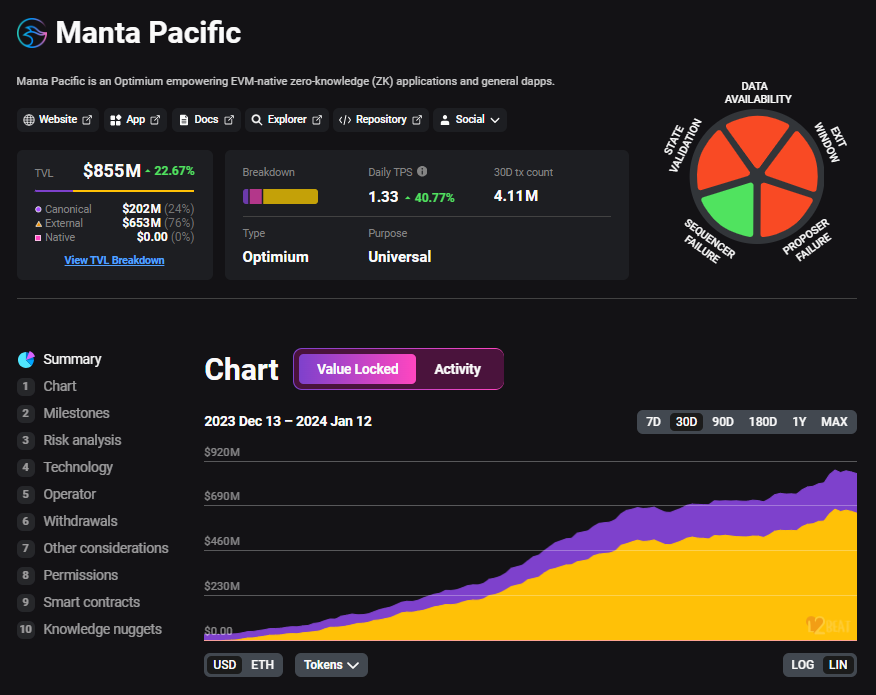The height and width of the screenshot is (695, 876).
Task: Click the Canonical purple circle legend icon
Action: coord(38,209)
